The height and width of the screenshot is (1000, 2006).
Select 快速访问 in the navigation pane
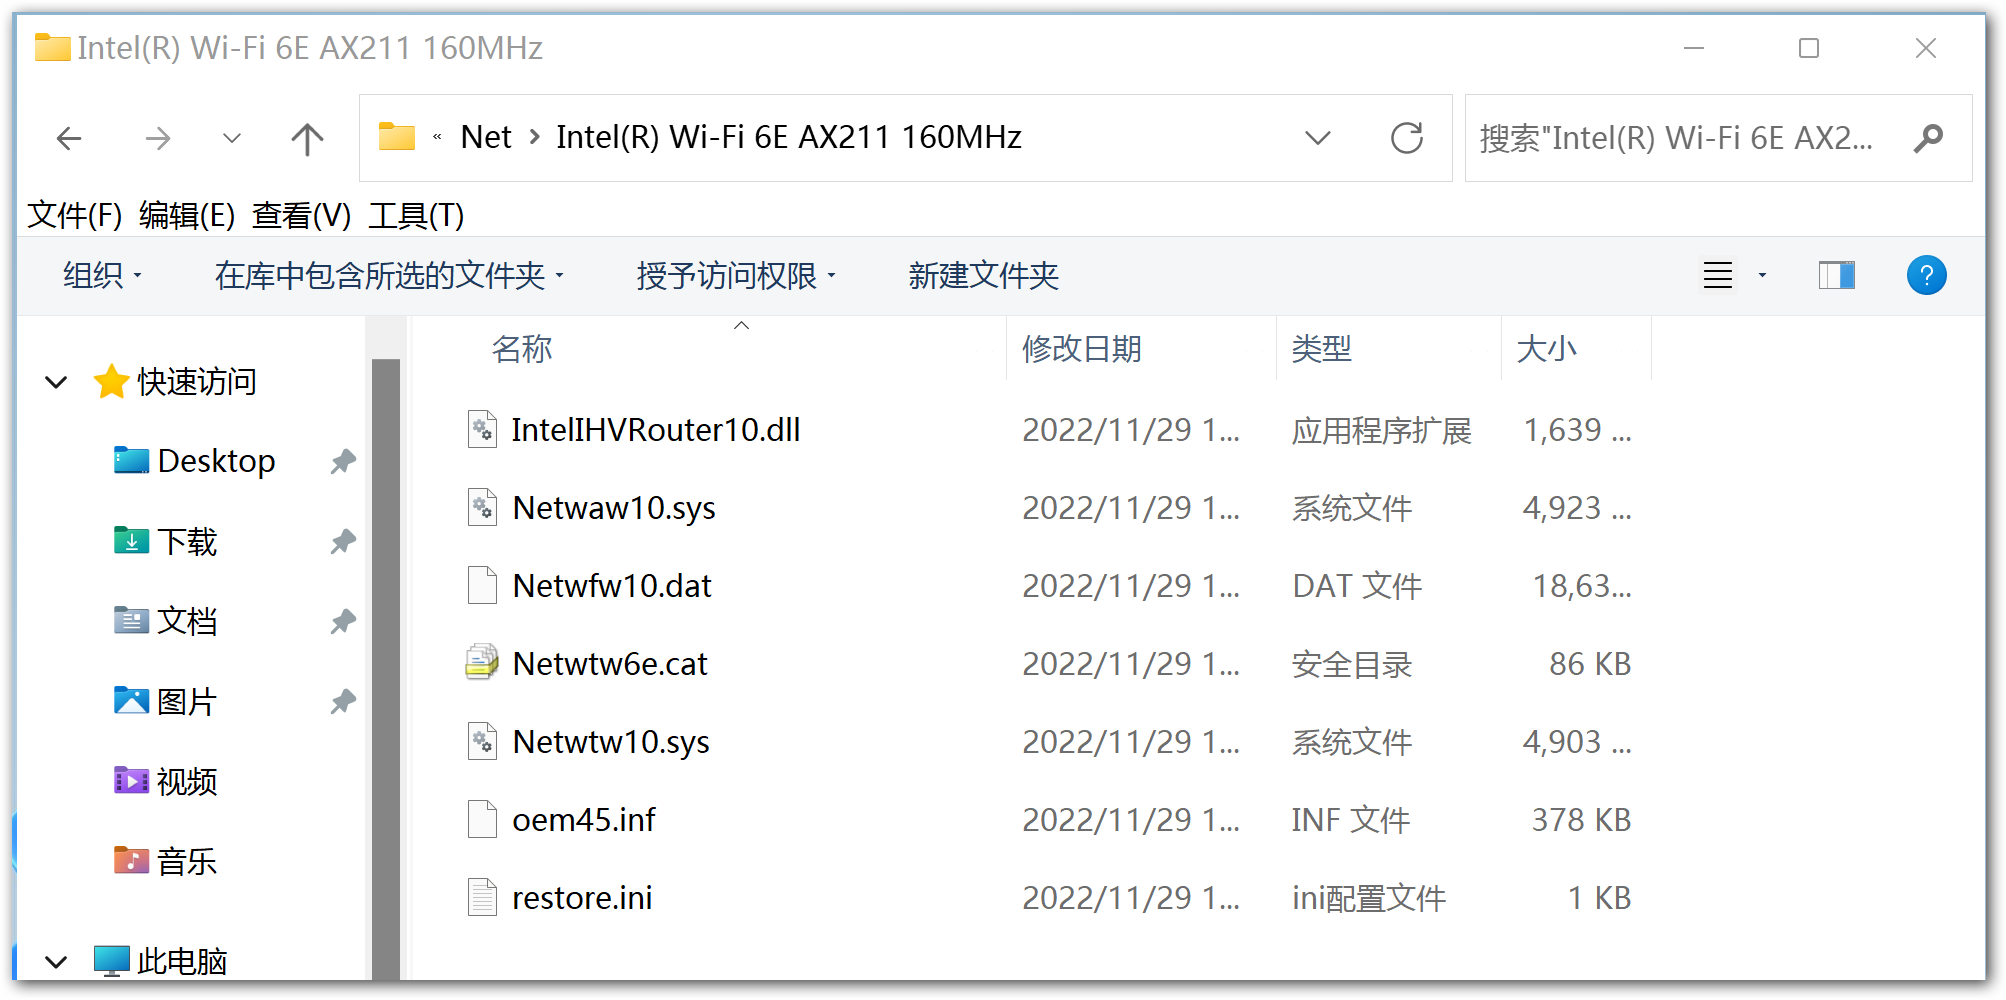click(197, 382)
